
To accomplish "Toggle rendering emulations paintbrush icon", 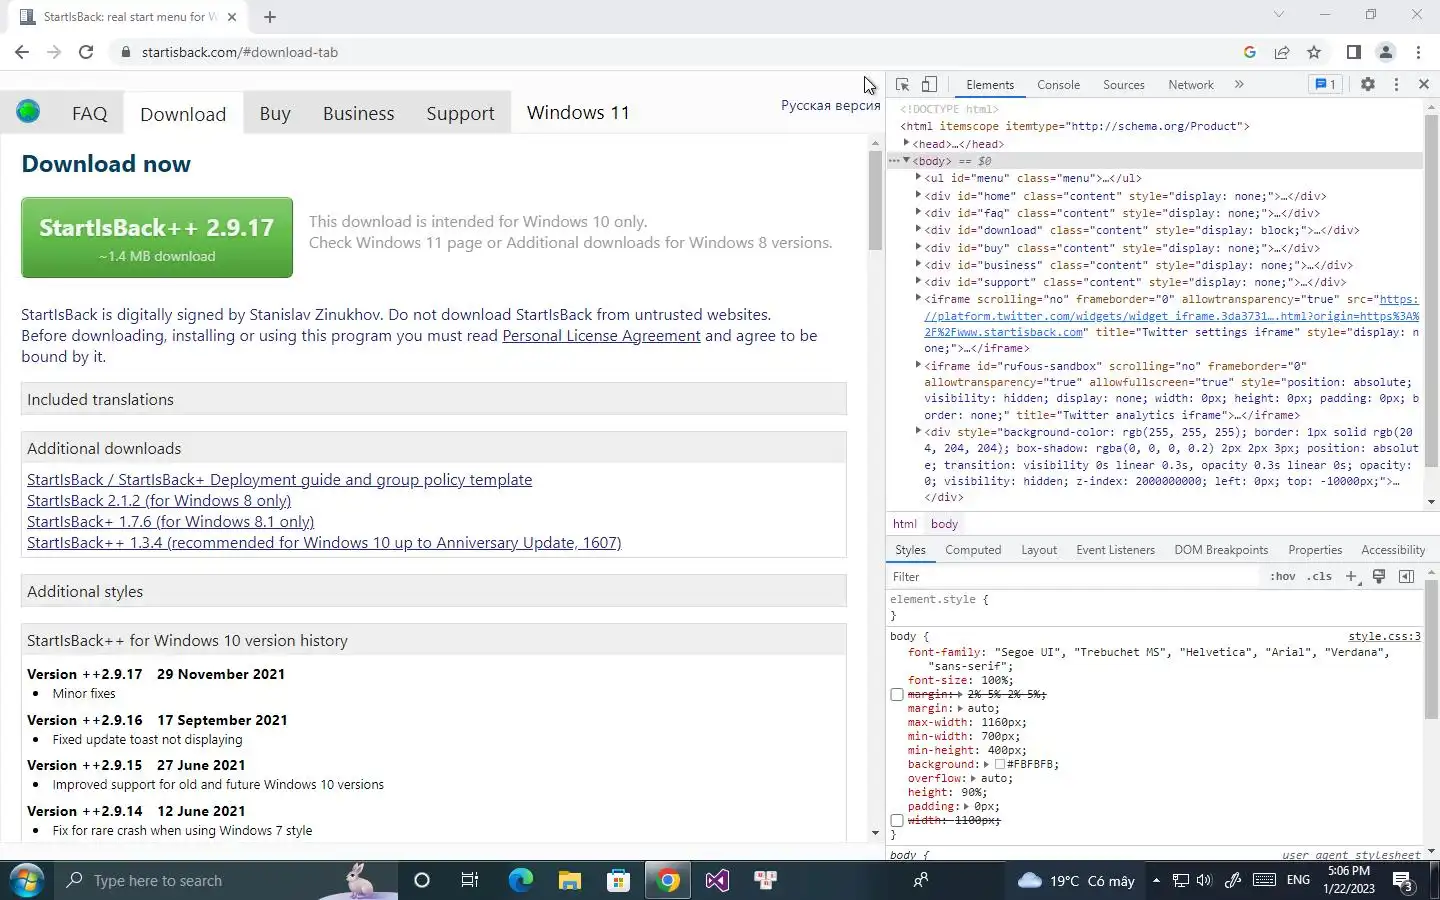I will (1379, 576).
